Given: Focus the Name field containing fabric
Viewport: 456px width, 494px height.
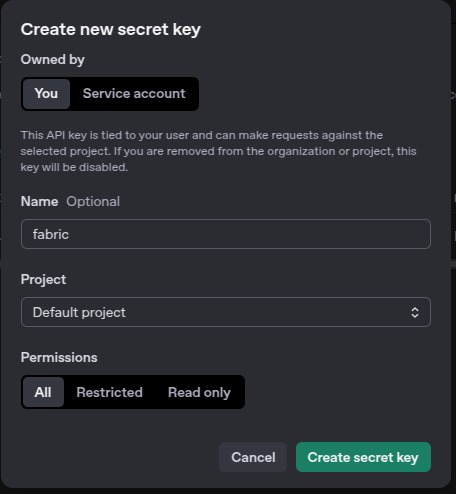Looking at the screenshot, I should pos(226,234).
